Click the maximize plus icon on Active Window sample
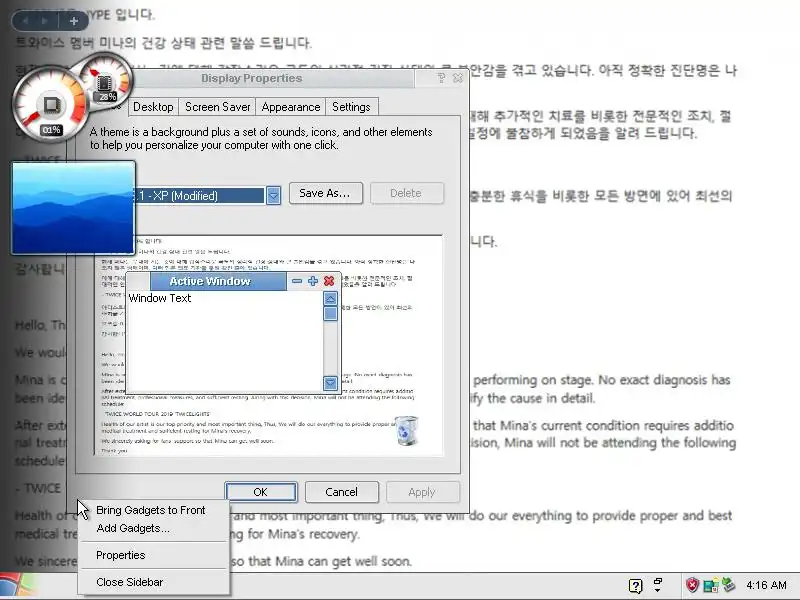 pyautogui.click(x=313, y=281)
